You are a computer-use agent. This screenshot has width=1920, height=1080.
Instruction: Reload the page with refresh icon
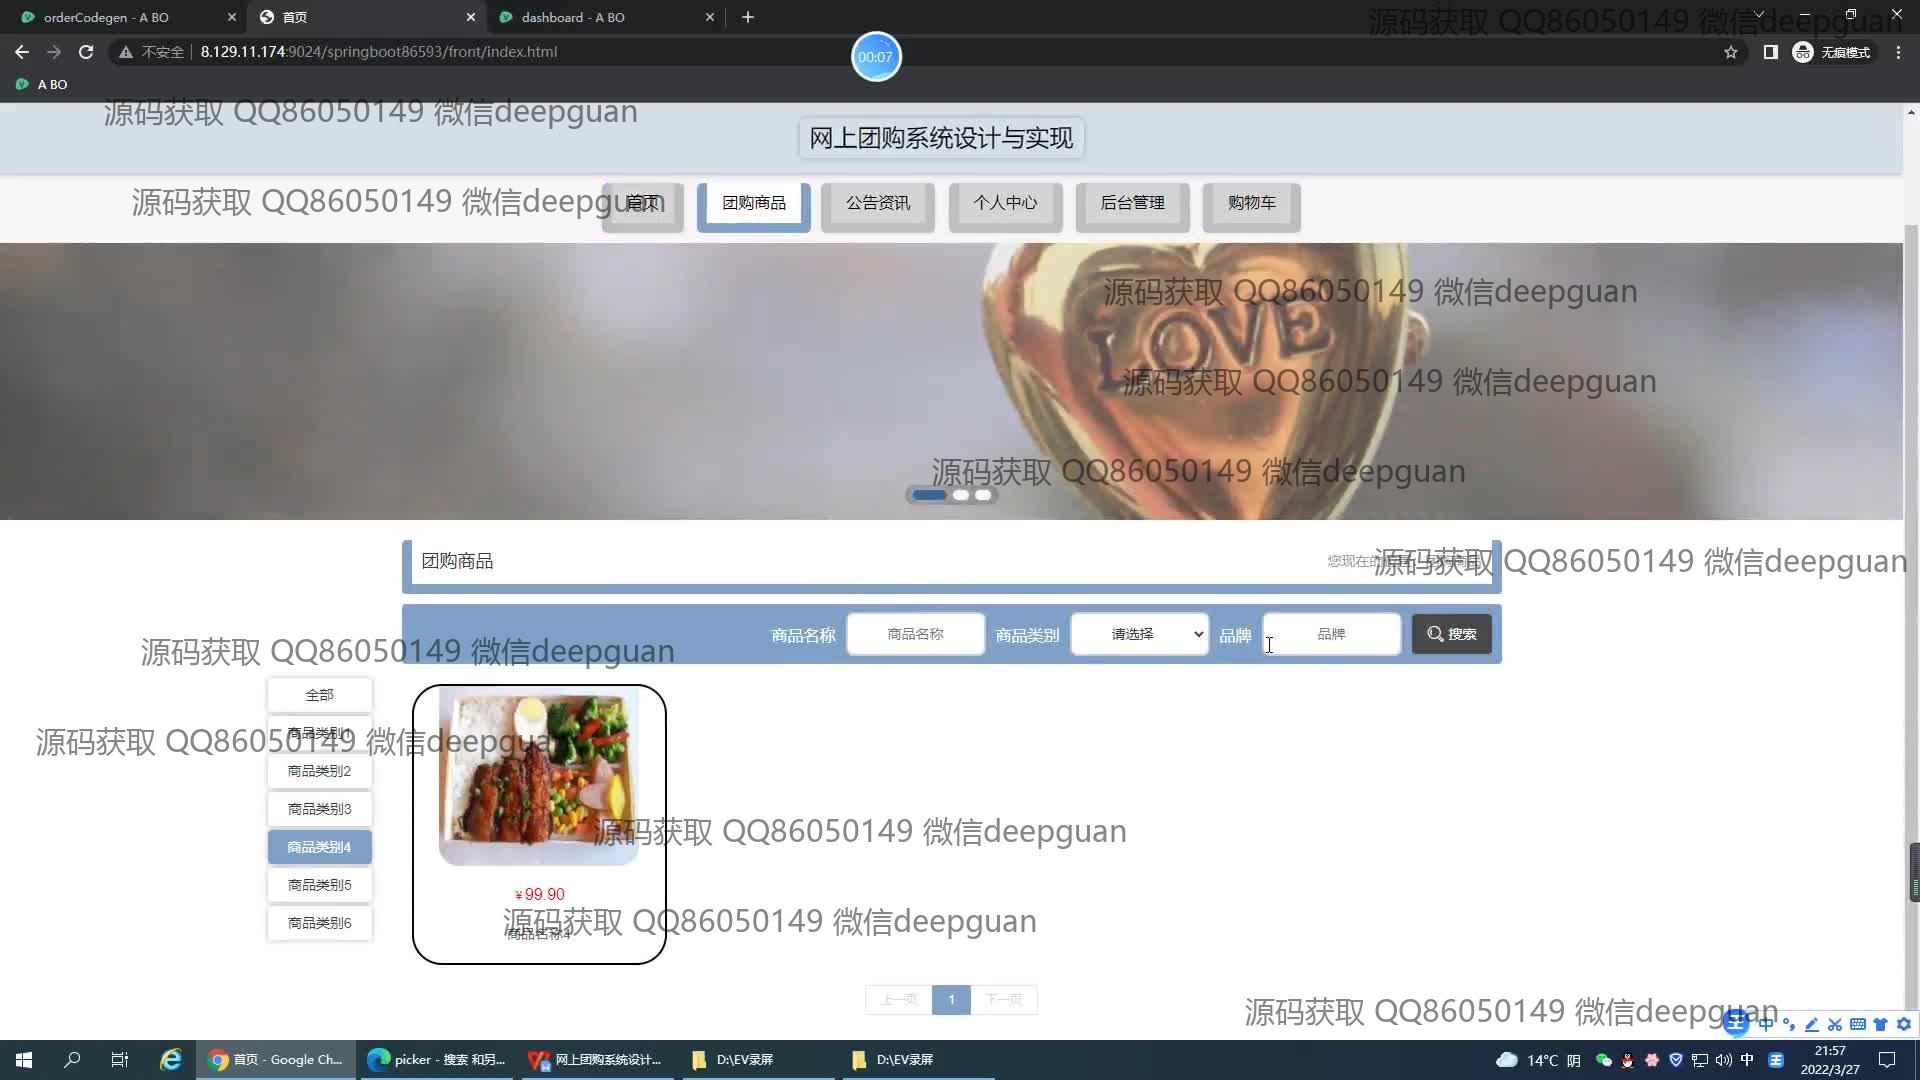click(x=86, y=52)
